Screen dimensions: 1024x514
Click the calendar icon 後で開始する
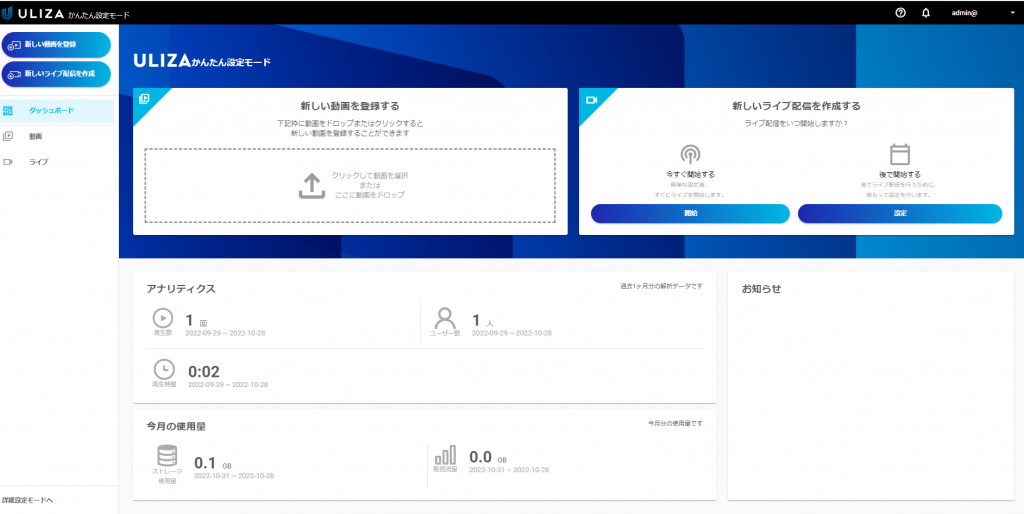899,154
